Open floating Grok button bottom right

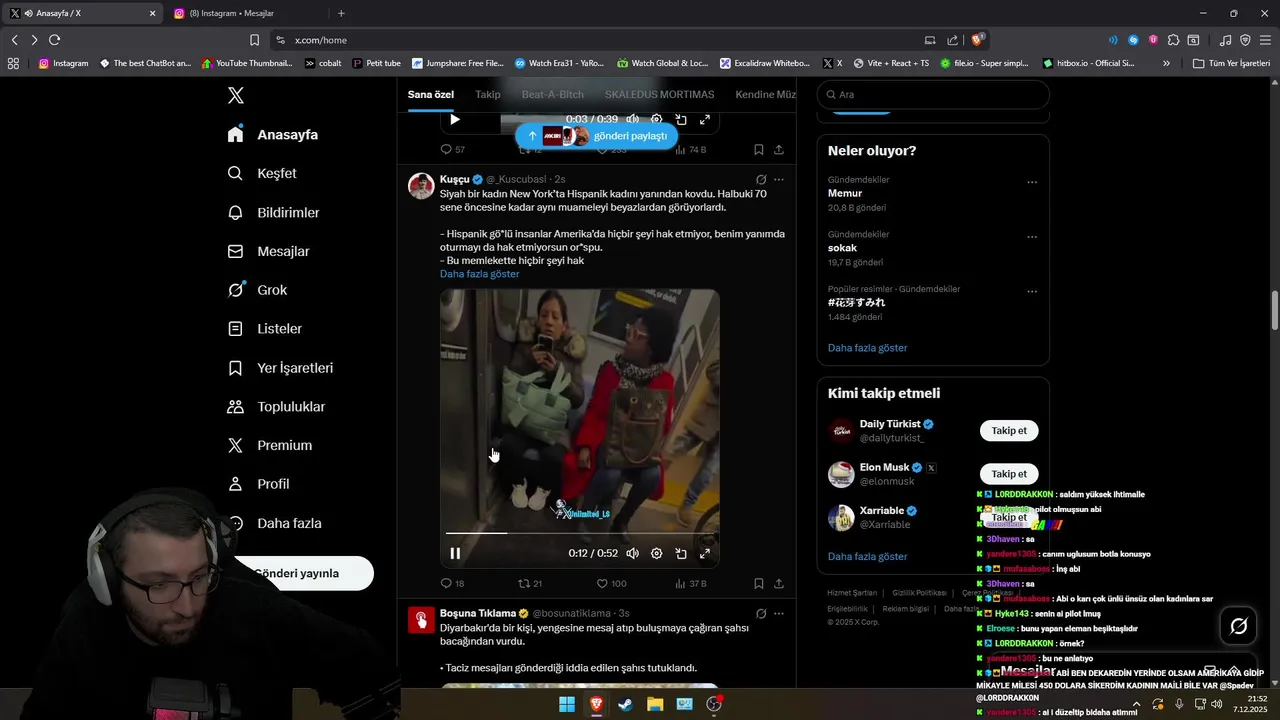[1238, 626]
